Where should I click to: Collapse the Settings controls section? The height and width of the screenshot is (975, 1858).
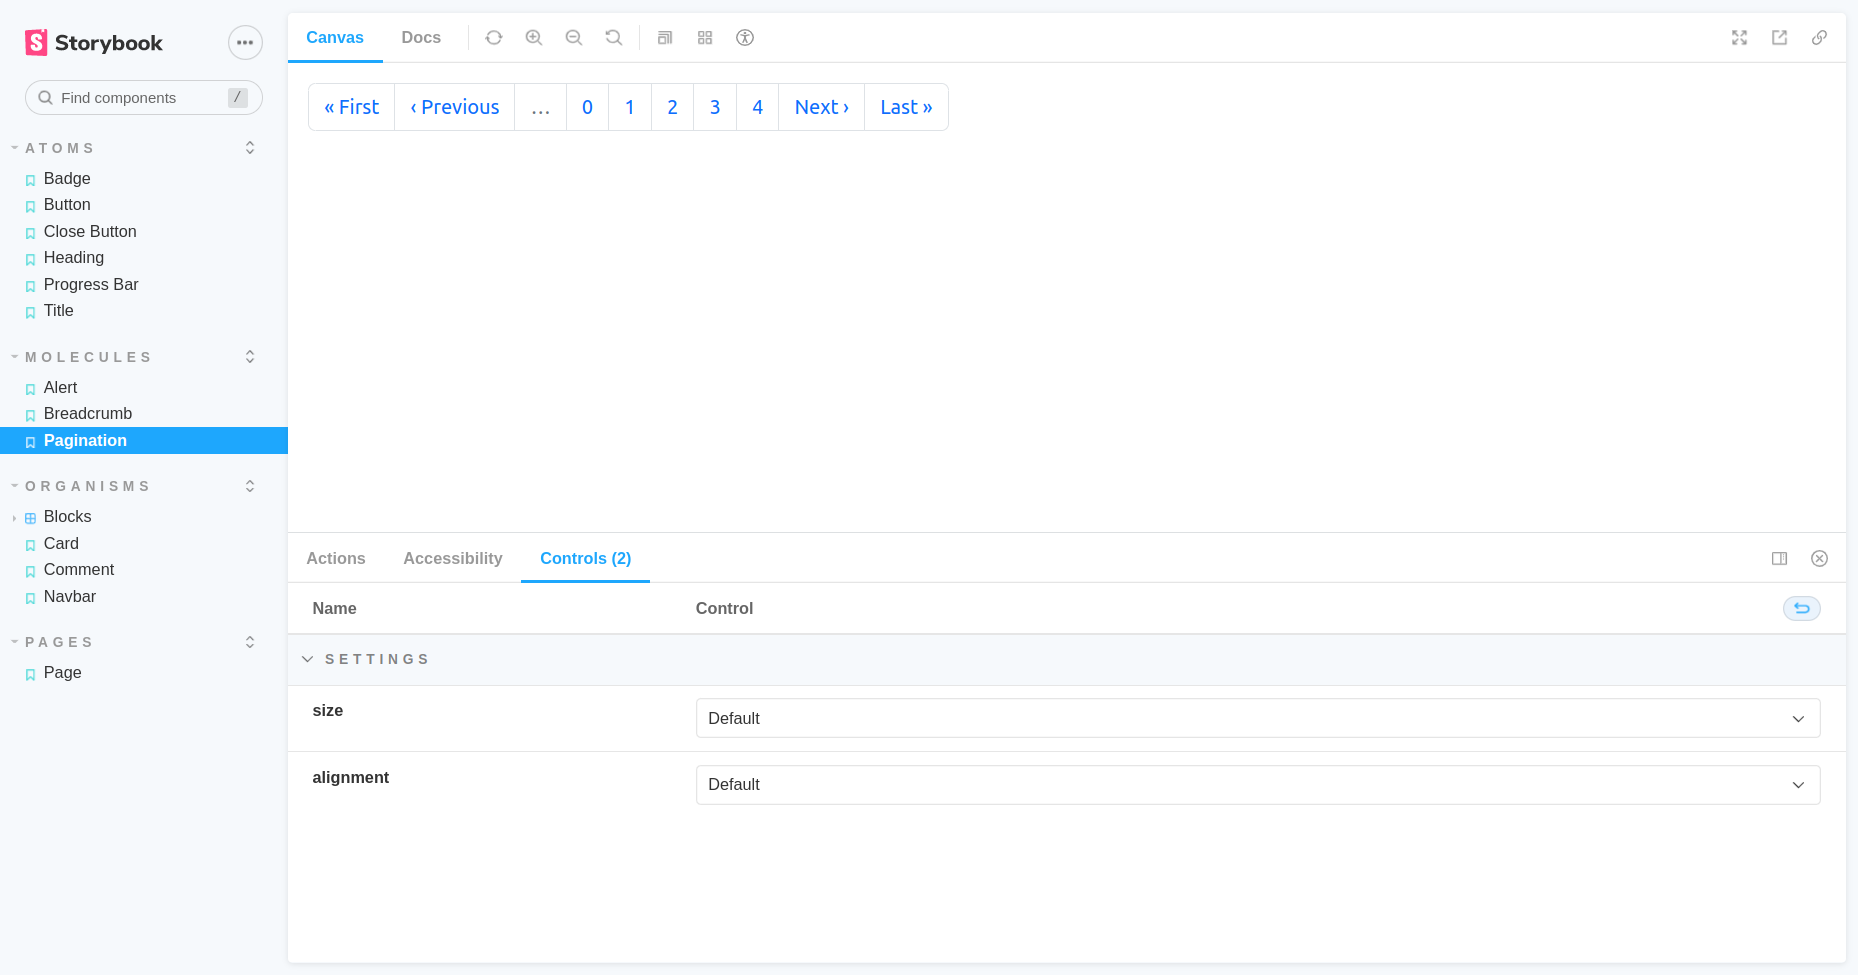click(x=308, y=659)
